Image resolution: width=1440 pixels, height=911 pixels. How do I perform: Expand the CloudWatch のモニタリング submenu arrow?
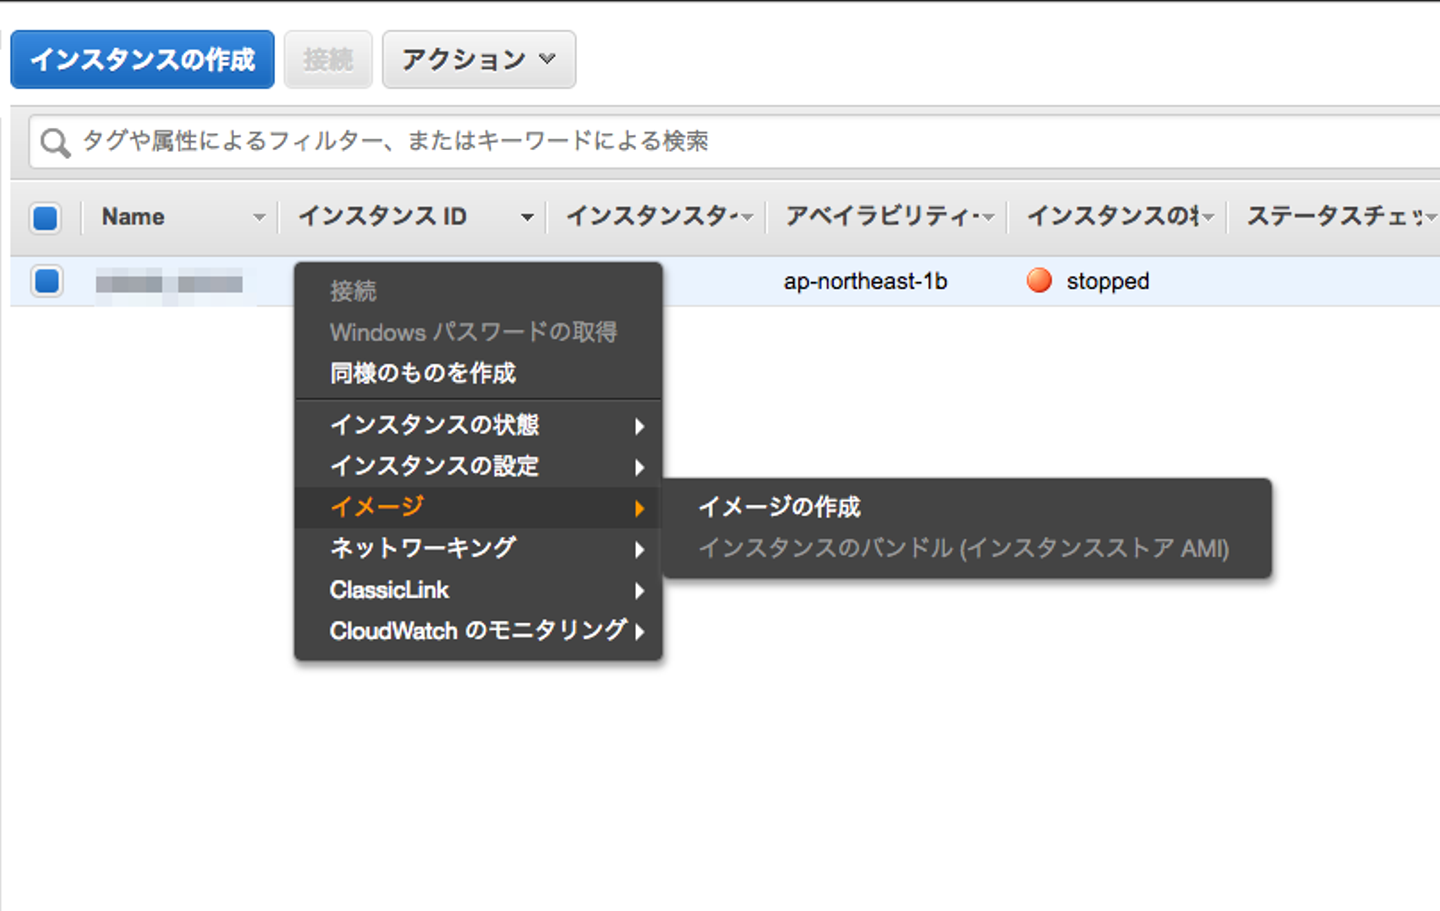(639, 631)
